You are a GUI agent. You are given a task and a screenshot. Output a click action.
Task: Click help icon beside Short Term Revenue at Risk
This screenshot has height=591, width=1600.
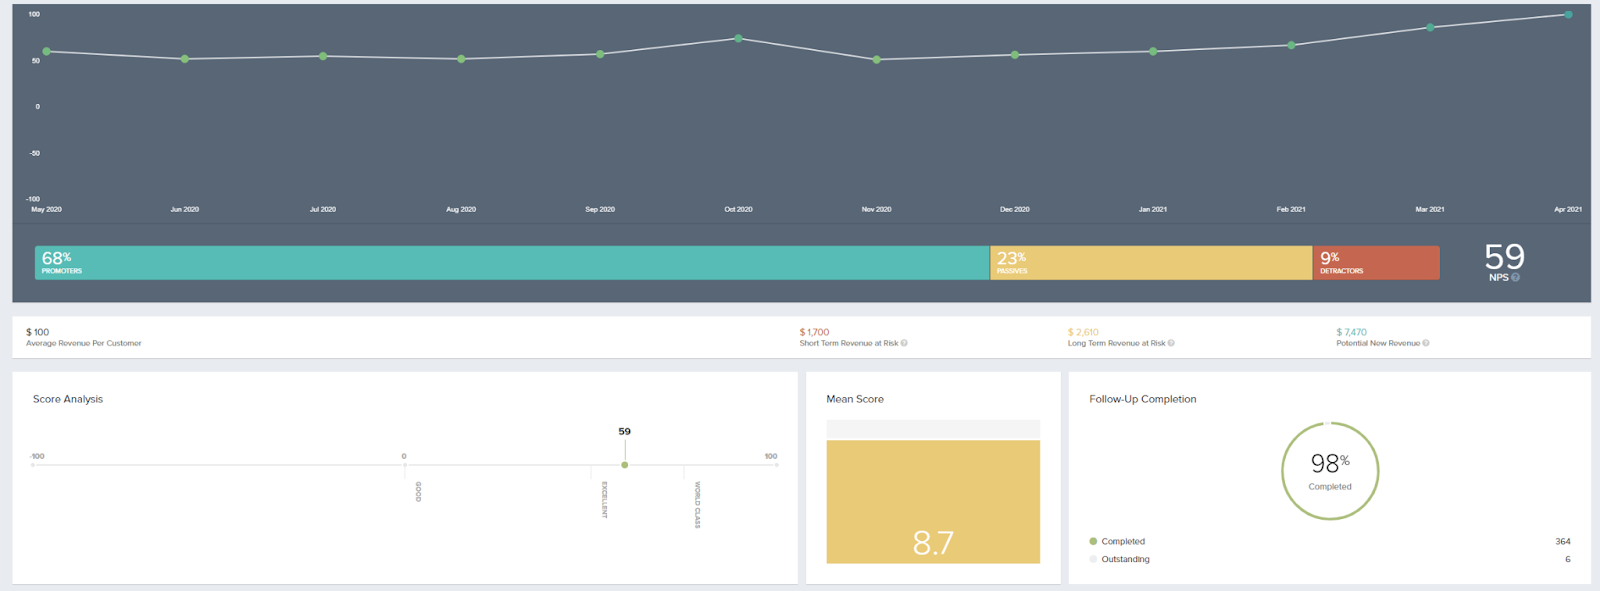coord(904,343)
